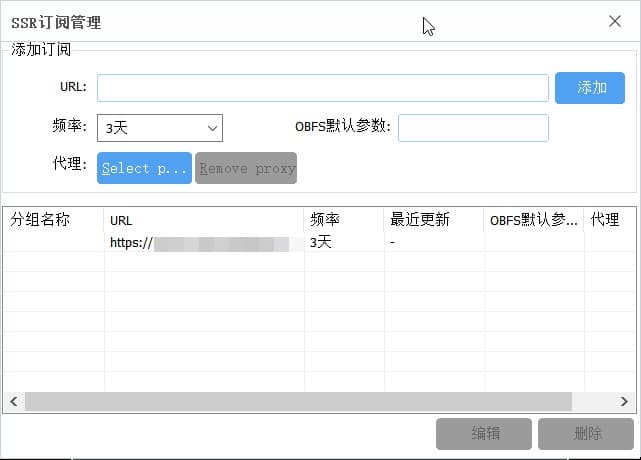Click the horizontal scrollbar thumb

(298, 401)
